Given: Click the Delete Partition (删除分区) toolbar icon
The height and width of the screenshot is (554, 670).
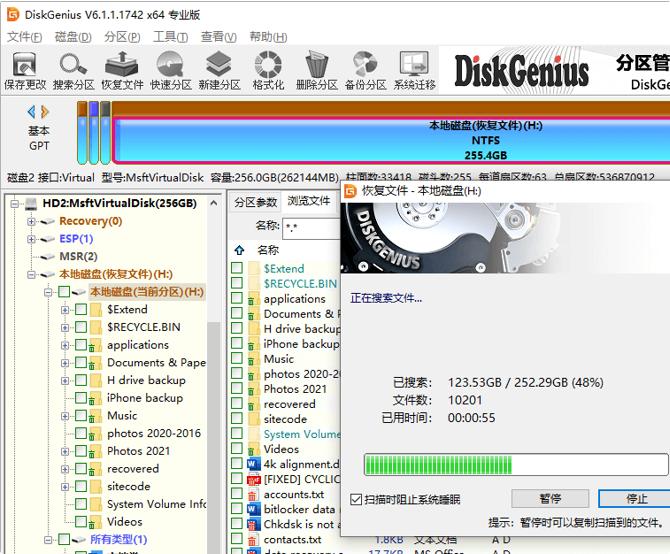Looking at the screenshot, I should click(x=317, y=70).
